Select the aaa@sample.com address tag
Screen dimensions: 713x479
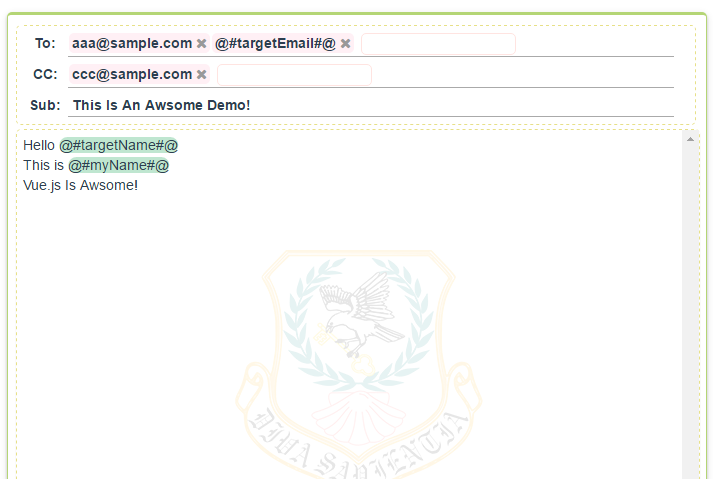(x=132, y=44)
